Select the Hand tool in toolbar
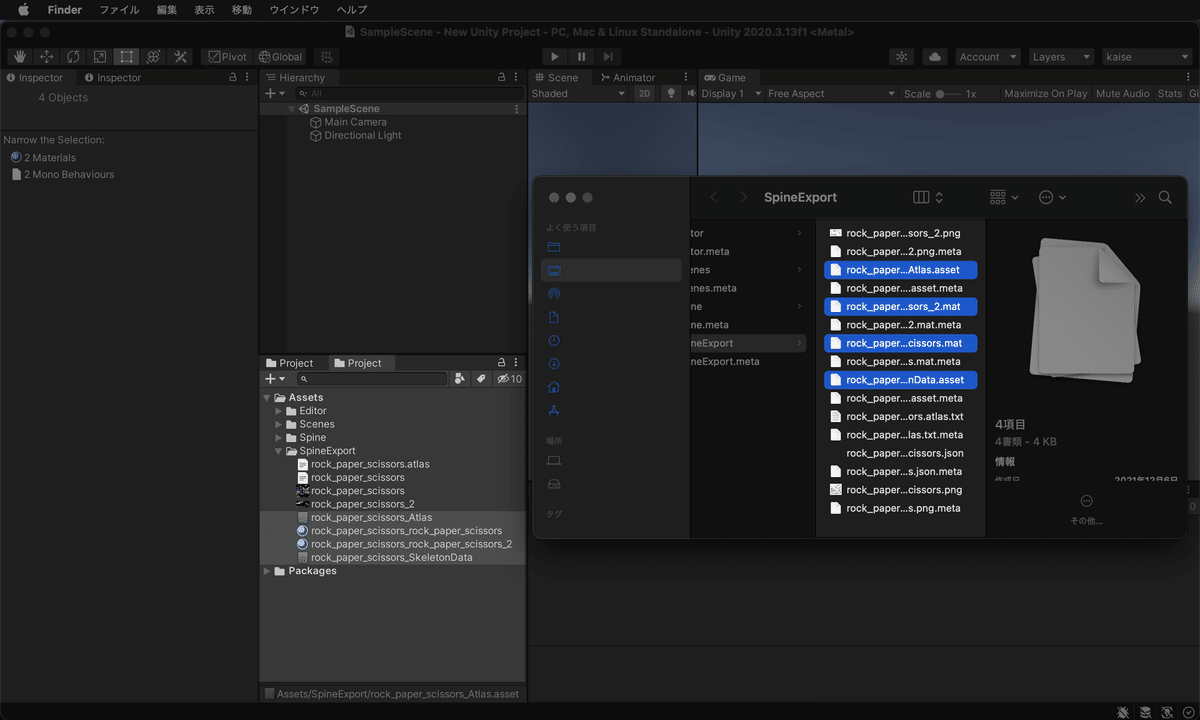This screenshot has width=1200, height=720. (x=19, y=57)
